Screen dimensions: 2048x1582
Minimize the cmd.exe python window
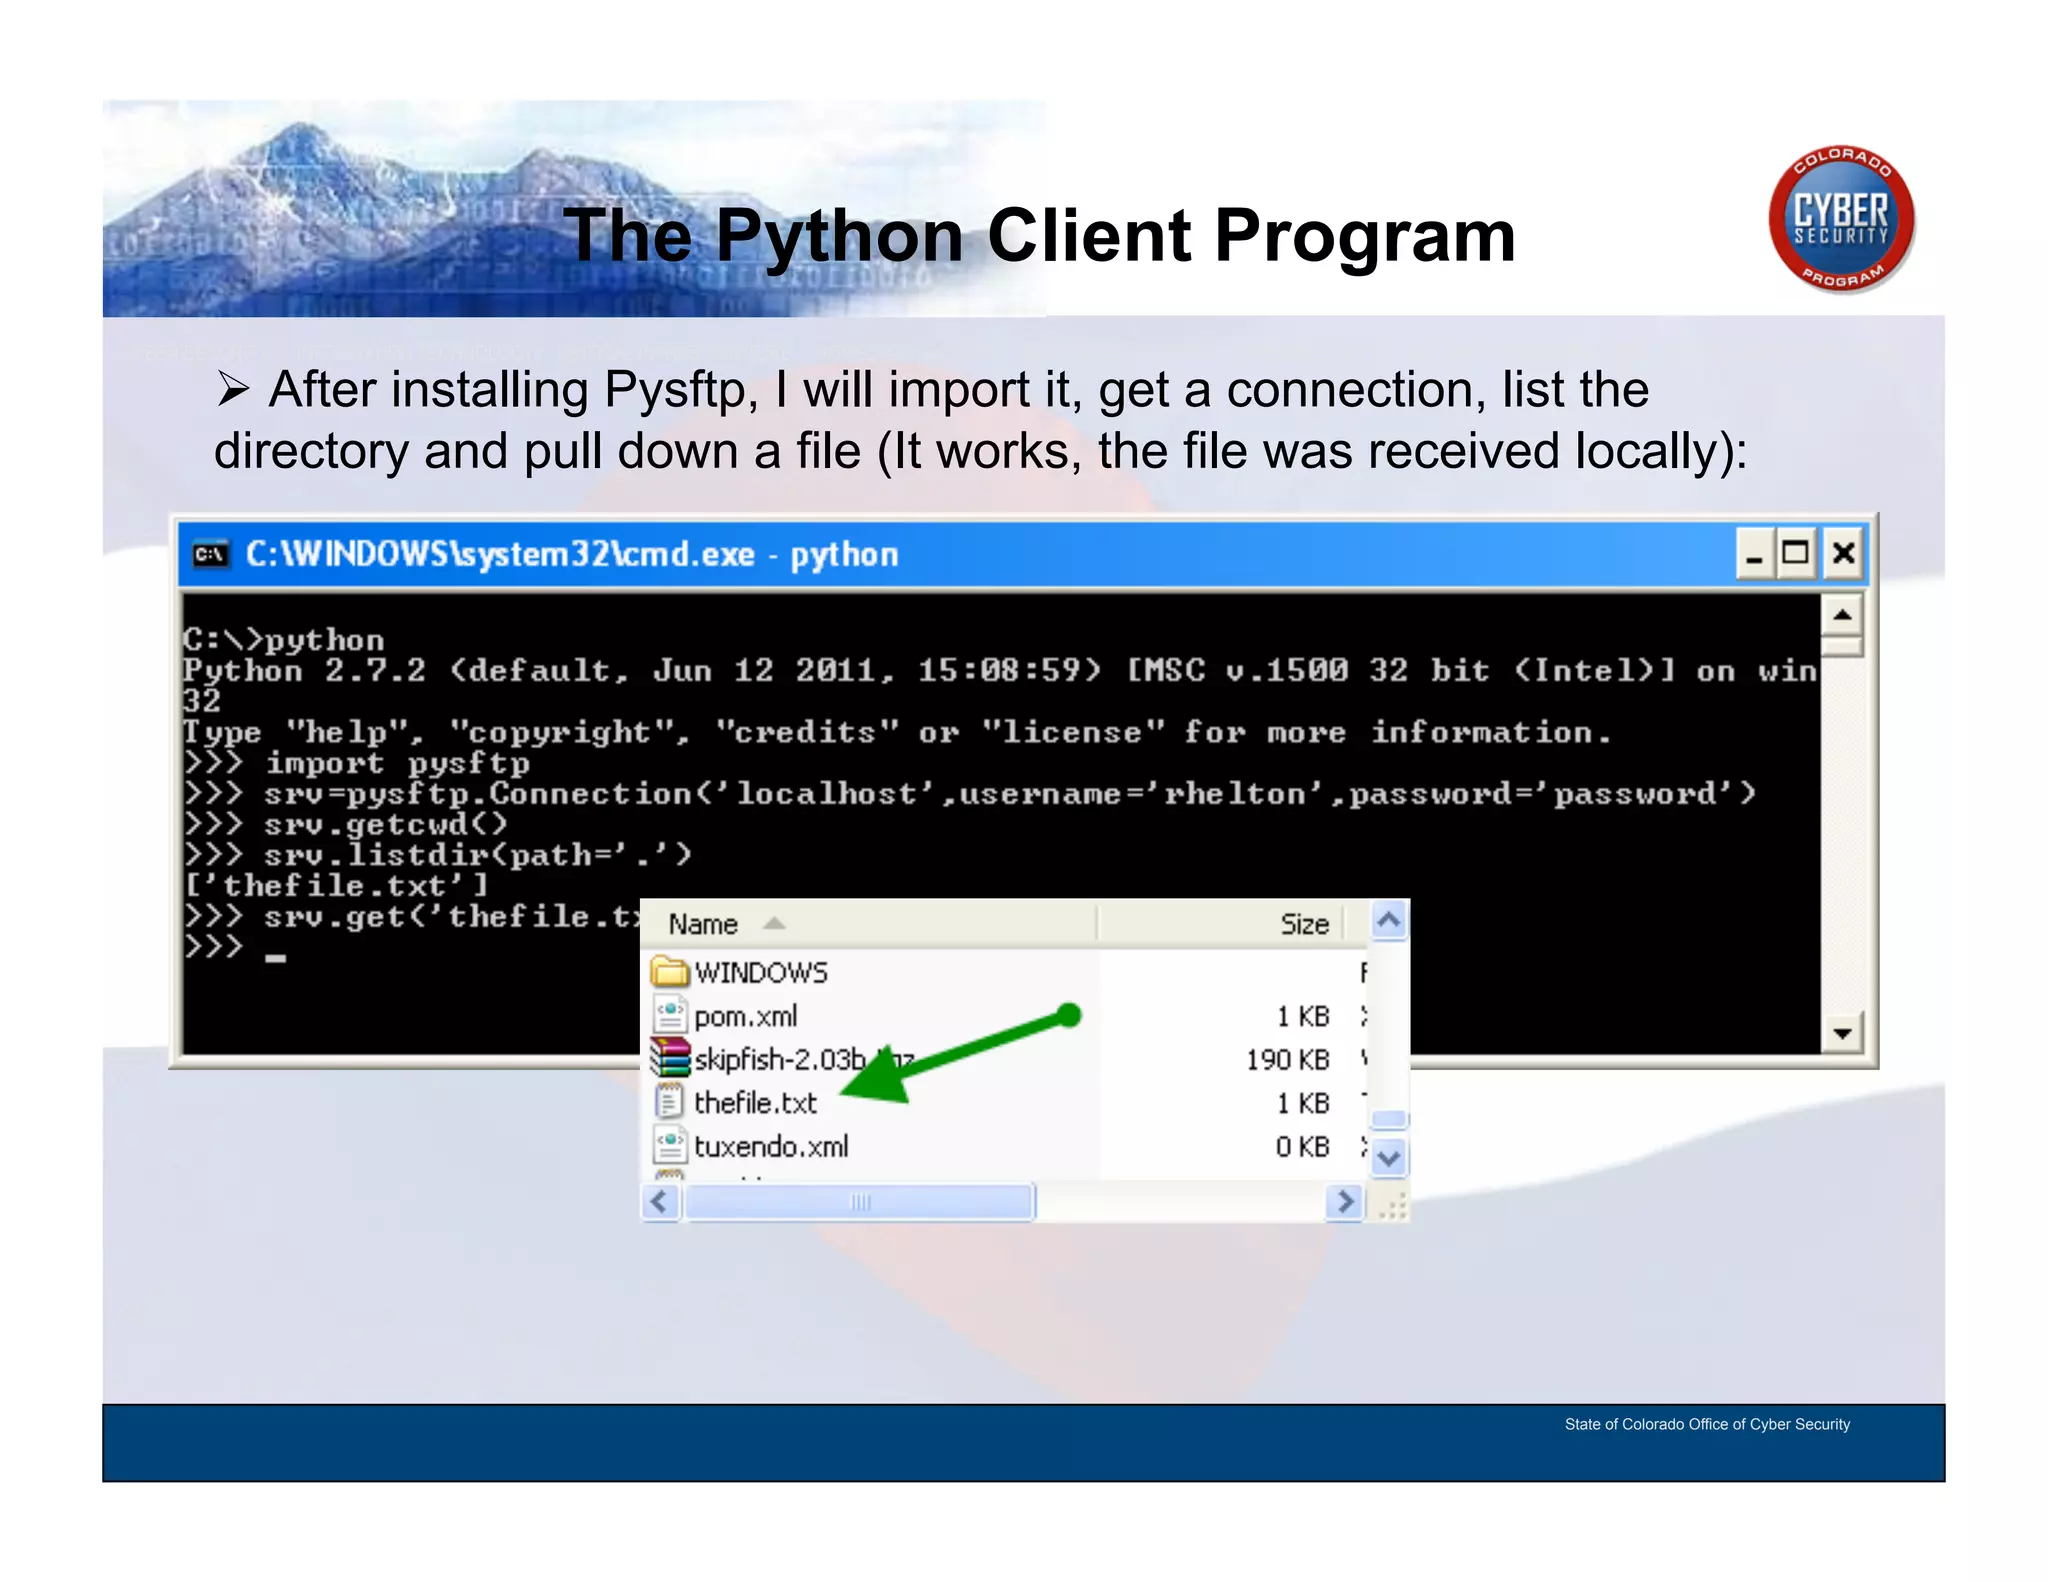coord(1754,554)
